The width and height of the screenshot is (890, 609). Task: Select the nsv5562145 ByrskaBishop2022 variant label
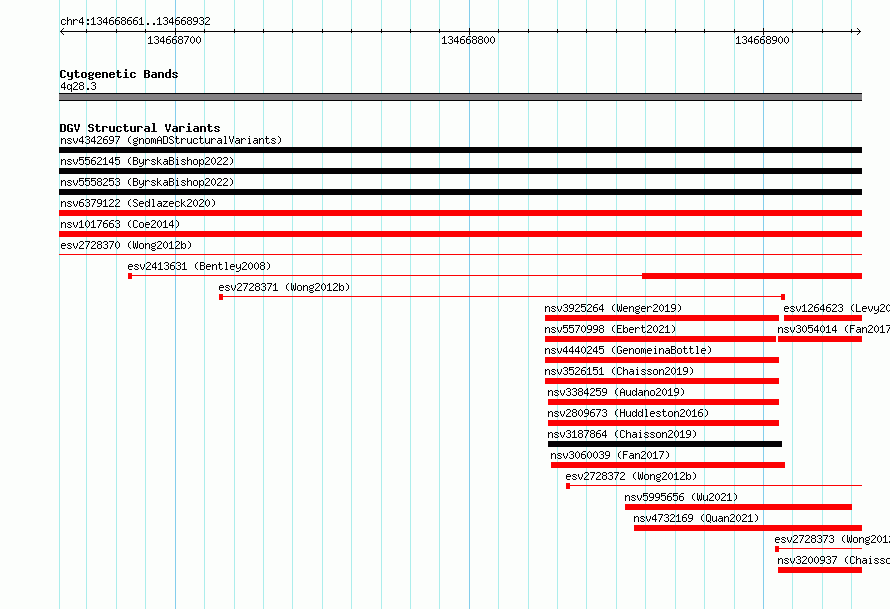(x=147, y=161)
